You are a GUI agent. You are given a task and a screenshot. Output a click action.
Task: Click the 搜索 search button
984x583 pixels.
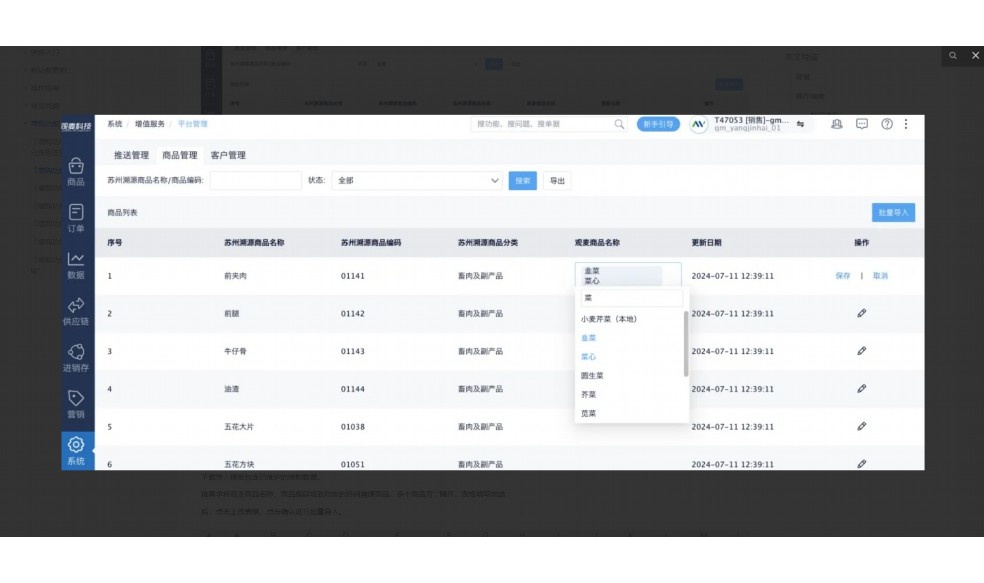521,180
